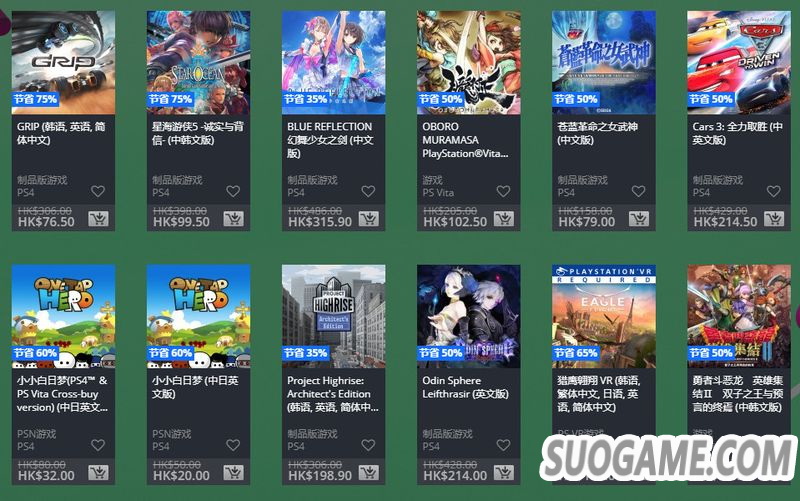
Task: Add Cars 3 to shopping cart
Action: click(x=774, y=219)
